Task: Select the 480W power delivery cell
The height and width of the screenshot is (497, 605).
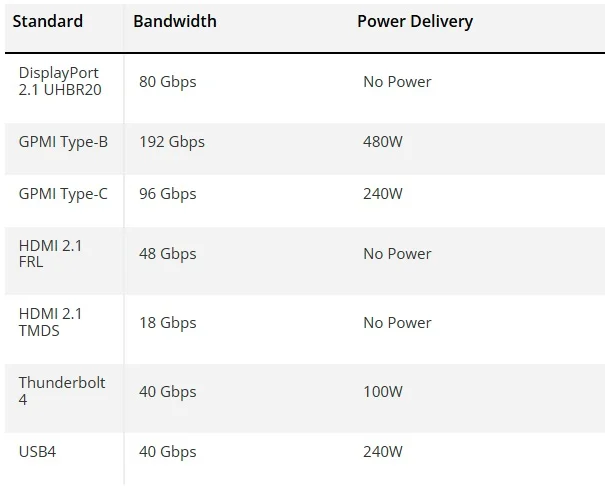Action: pyautogui.click(x=383, y=142)
